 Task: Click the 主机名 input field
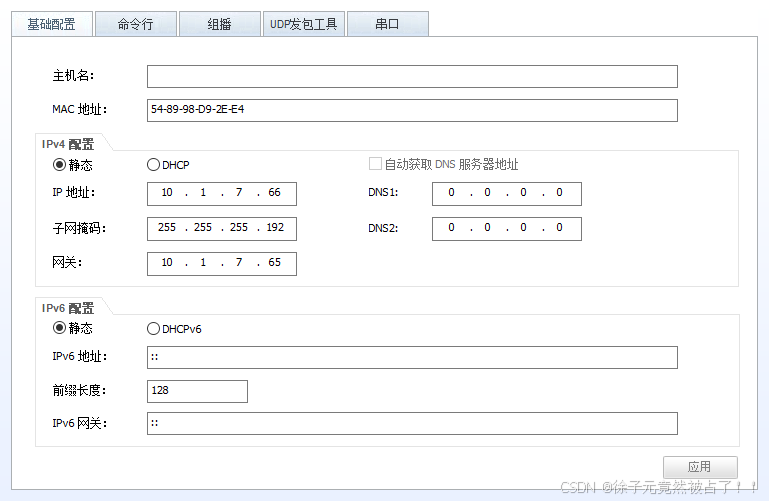point(412,76)
